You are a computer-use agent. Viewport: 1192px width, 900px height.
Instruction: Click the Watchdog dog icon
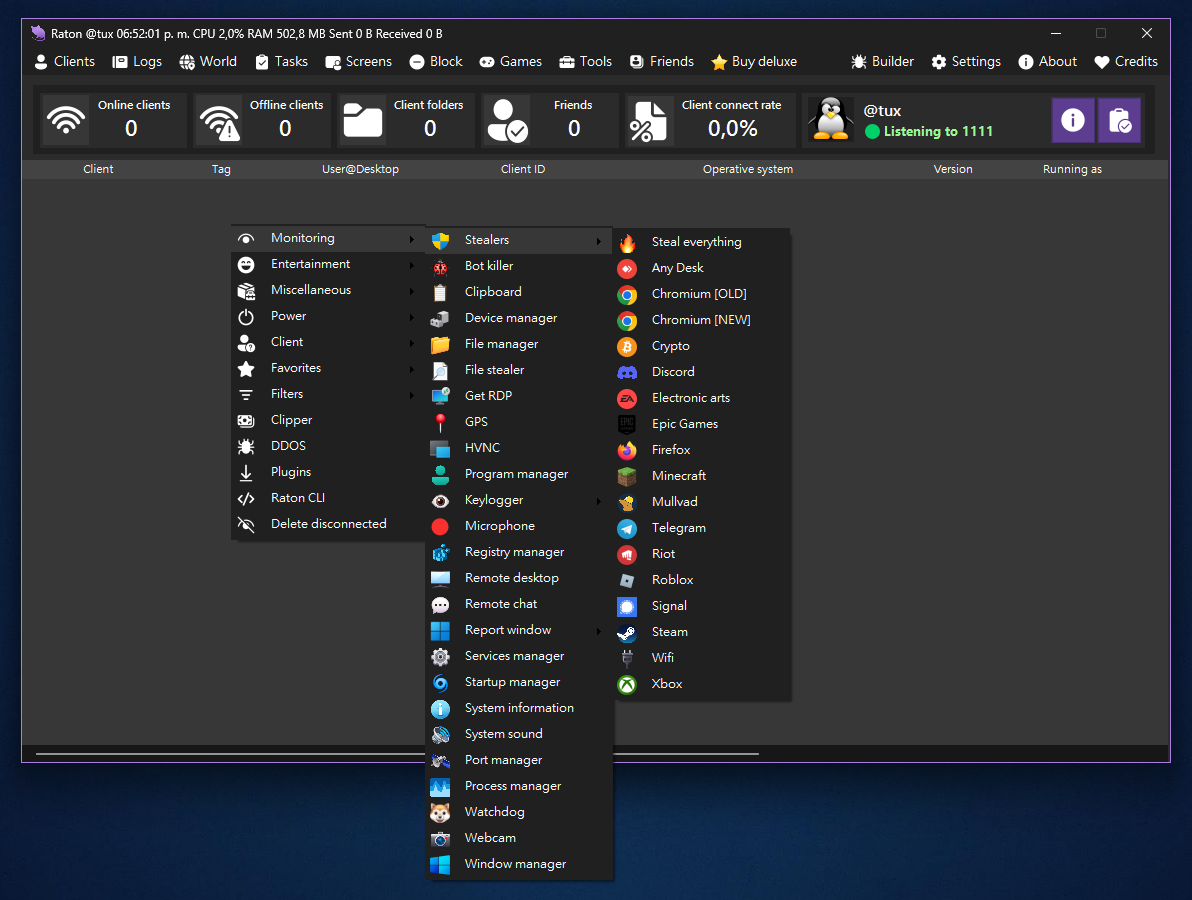click(x=440, y=813)
